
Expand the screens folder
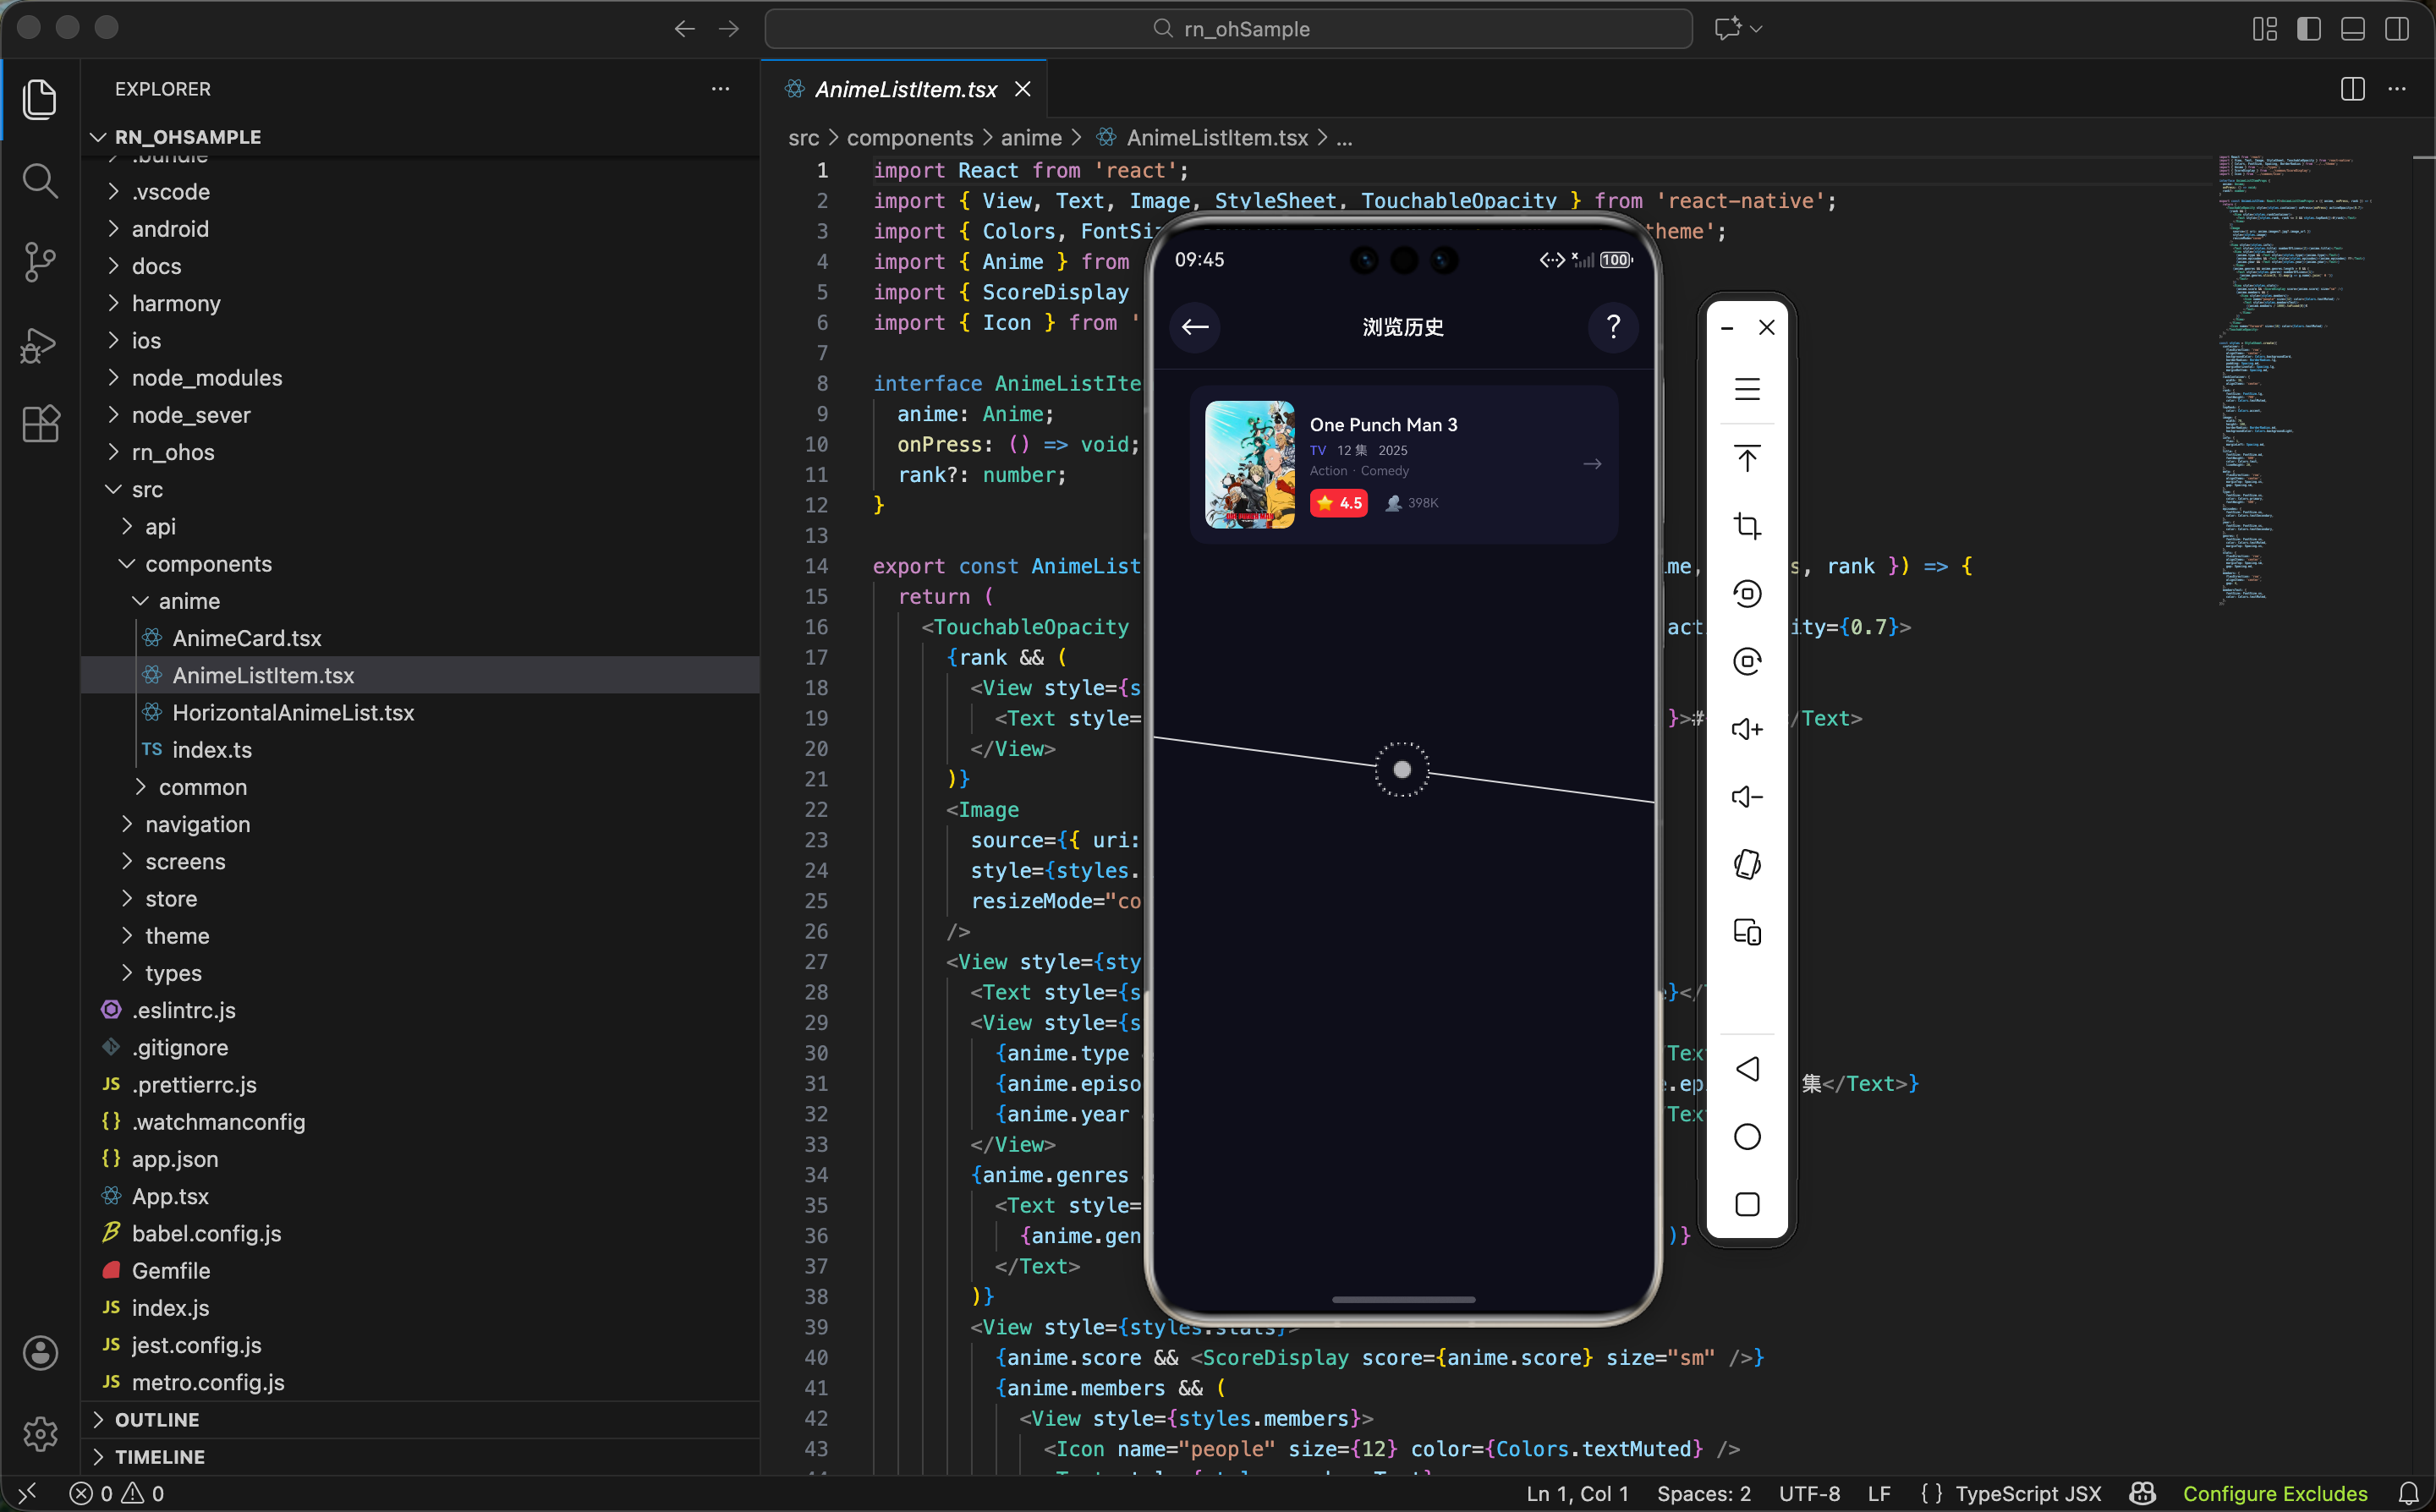(185, 861)
